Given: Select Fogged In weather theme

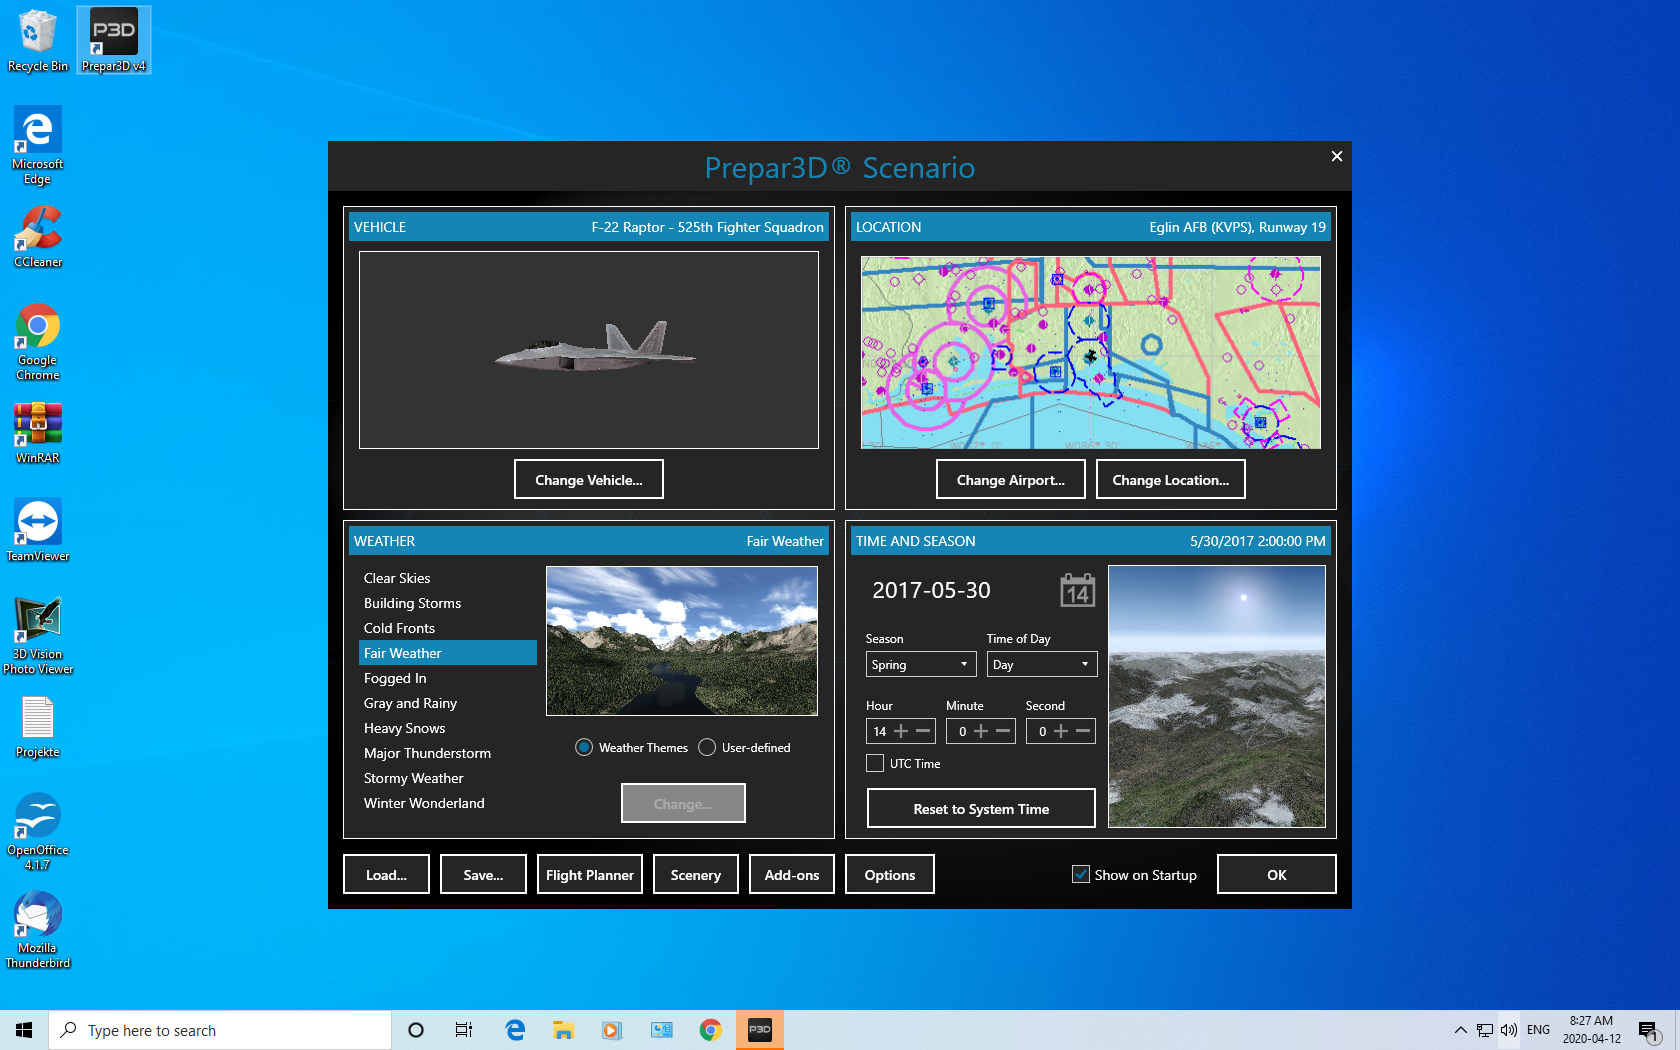Looking at the screenshot, I should [448, 678].
